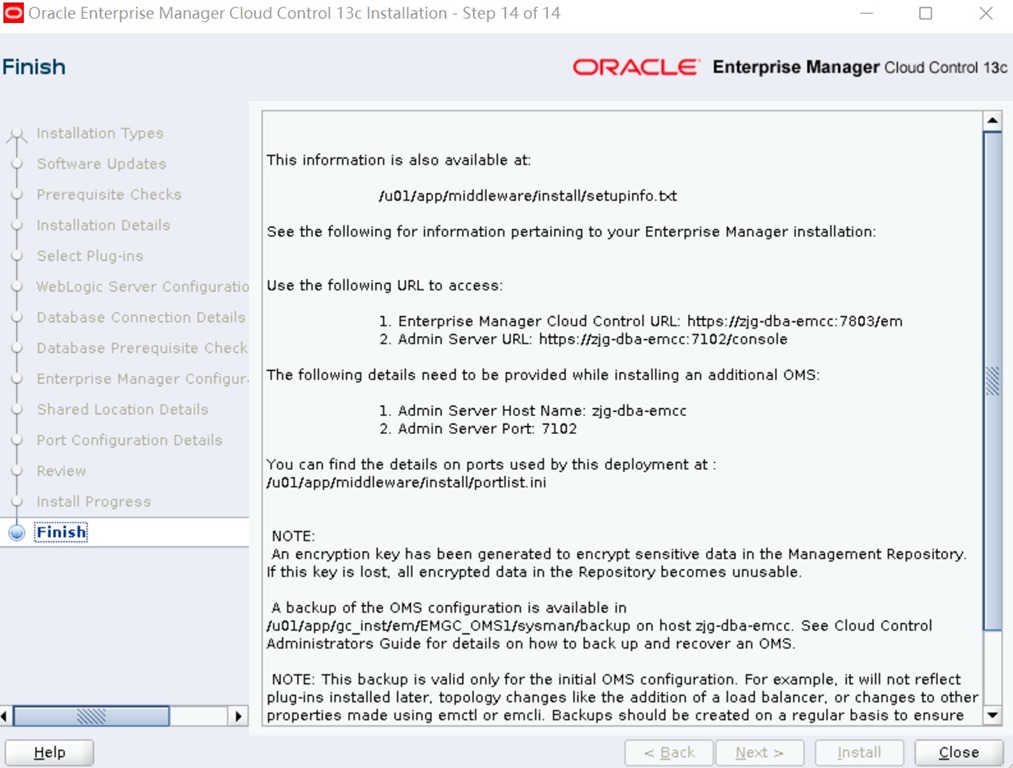The image size is (1013, 768).
Task: Click the Close button
Action: [x=958, y=752]
